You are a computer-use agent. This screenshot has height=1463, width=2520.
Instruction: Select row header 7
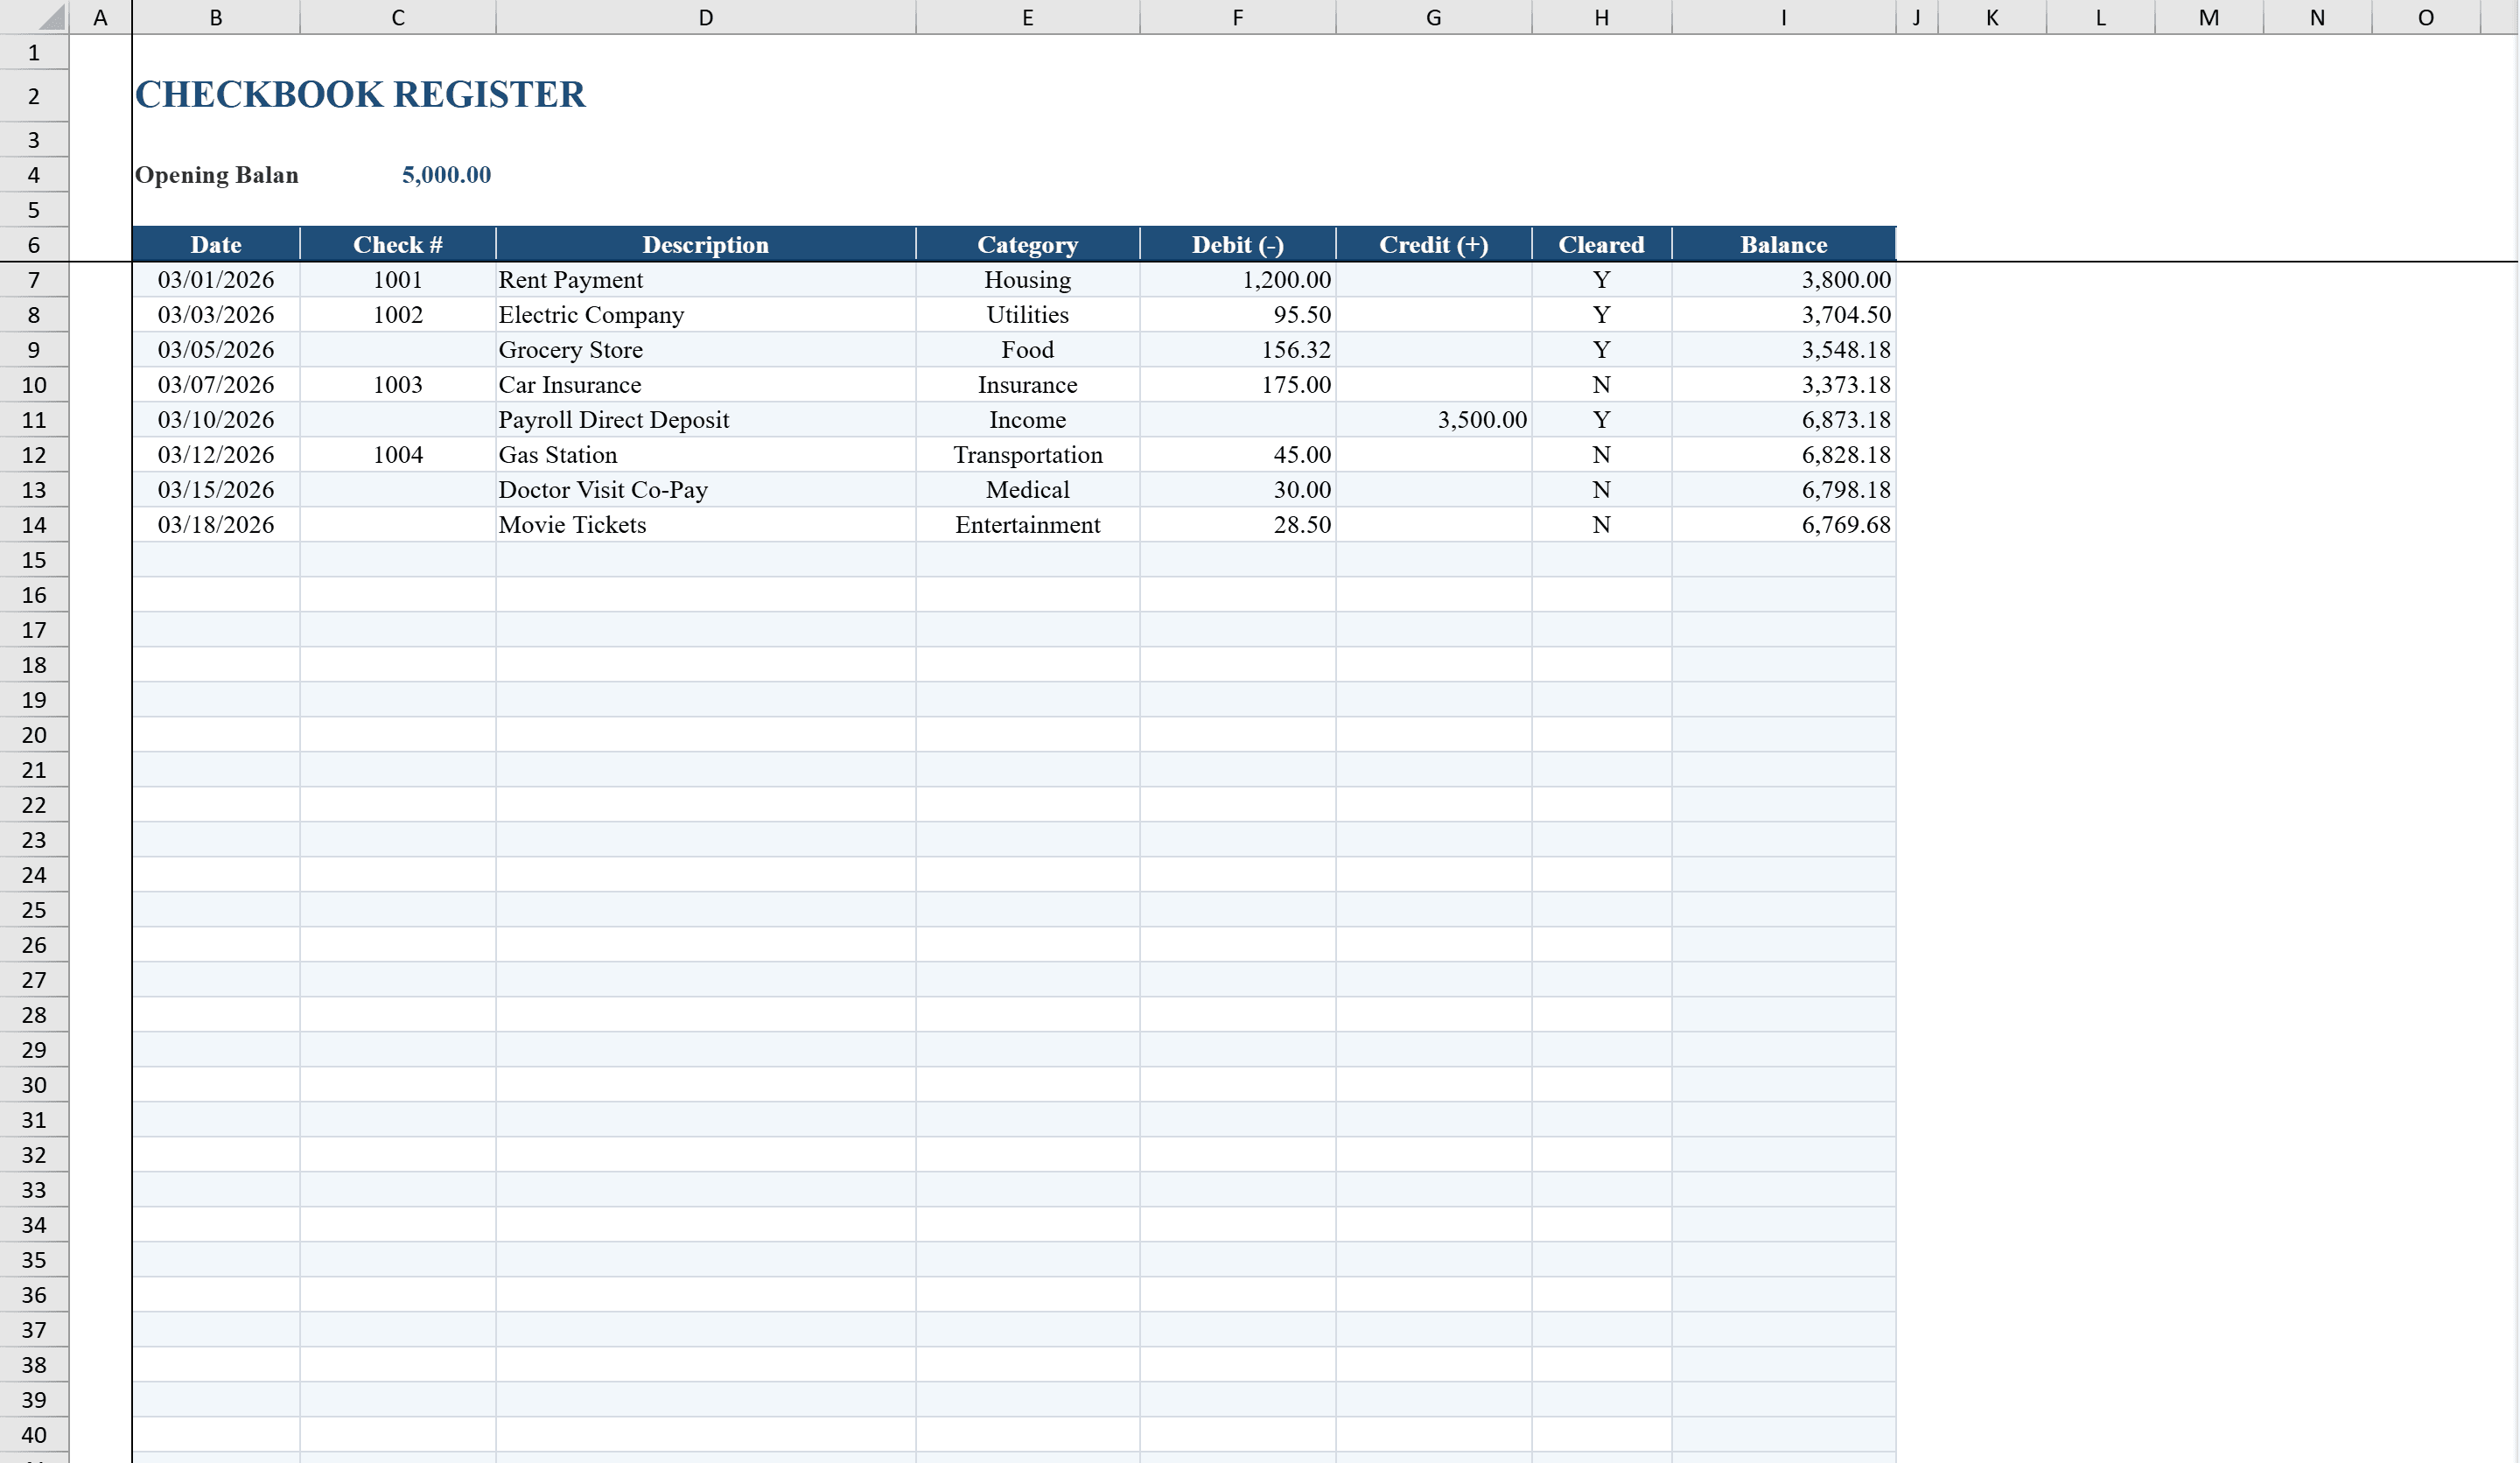pos(33,280)
